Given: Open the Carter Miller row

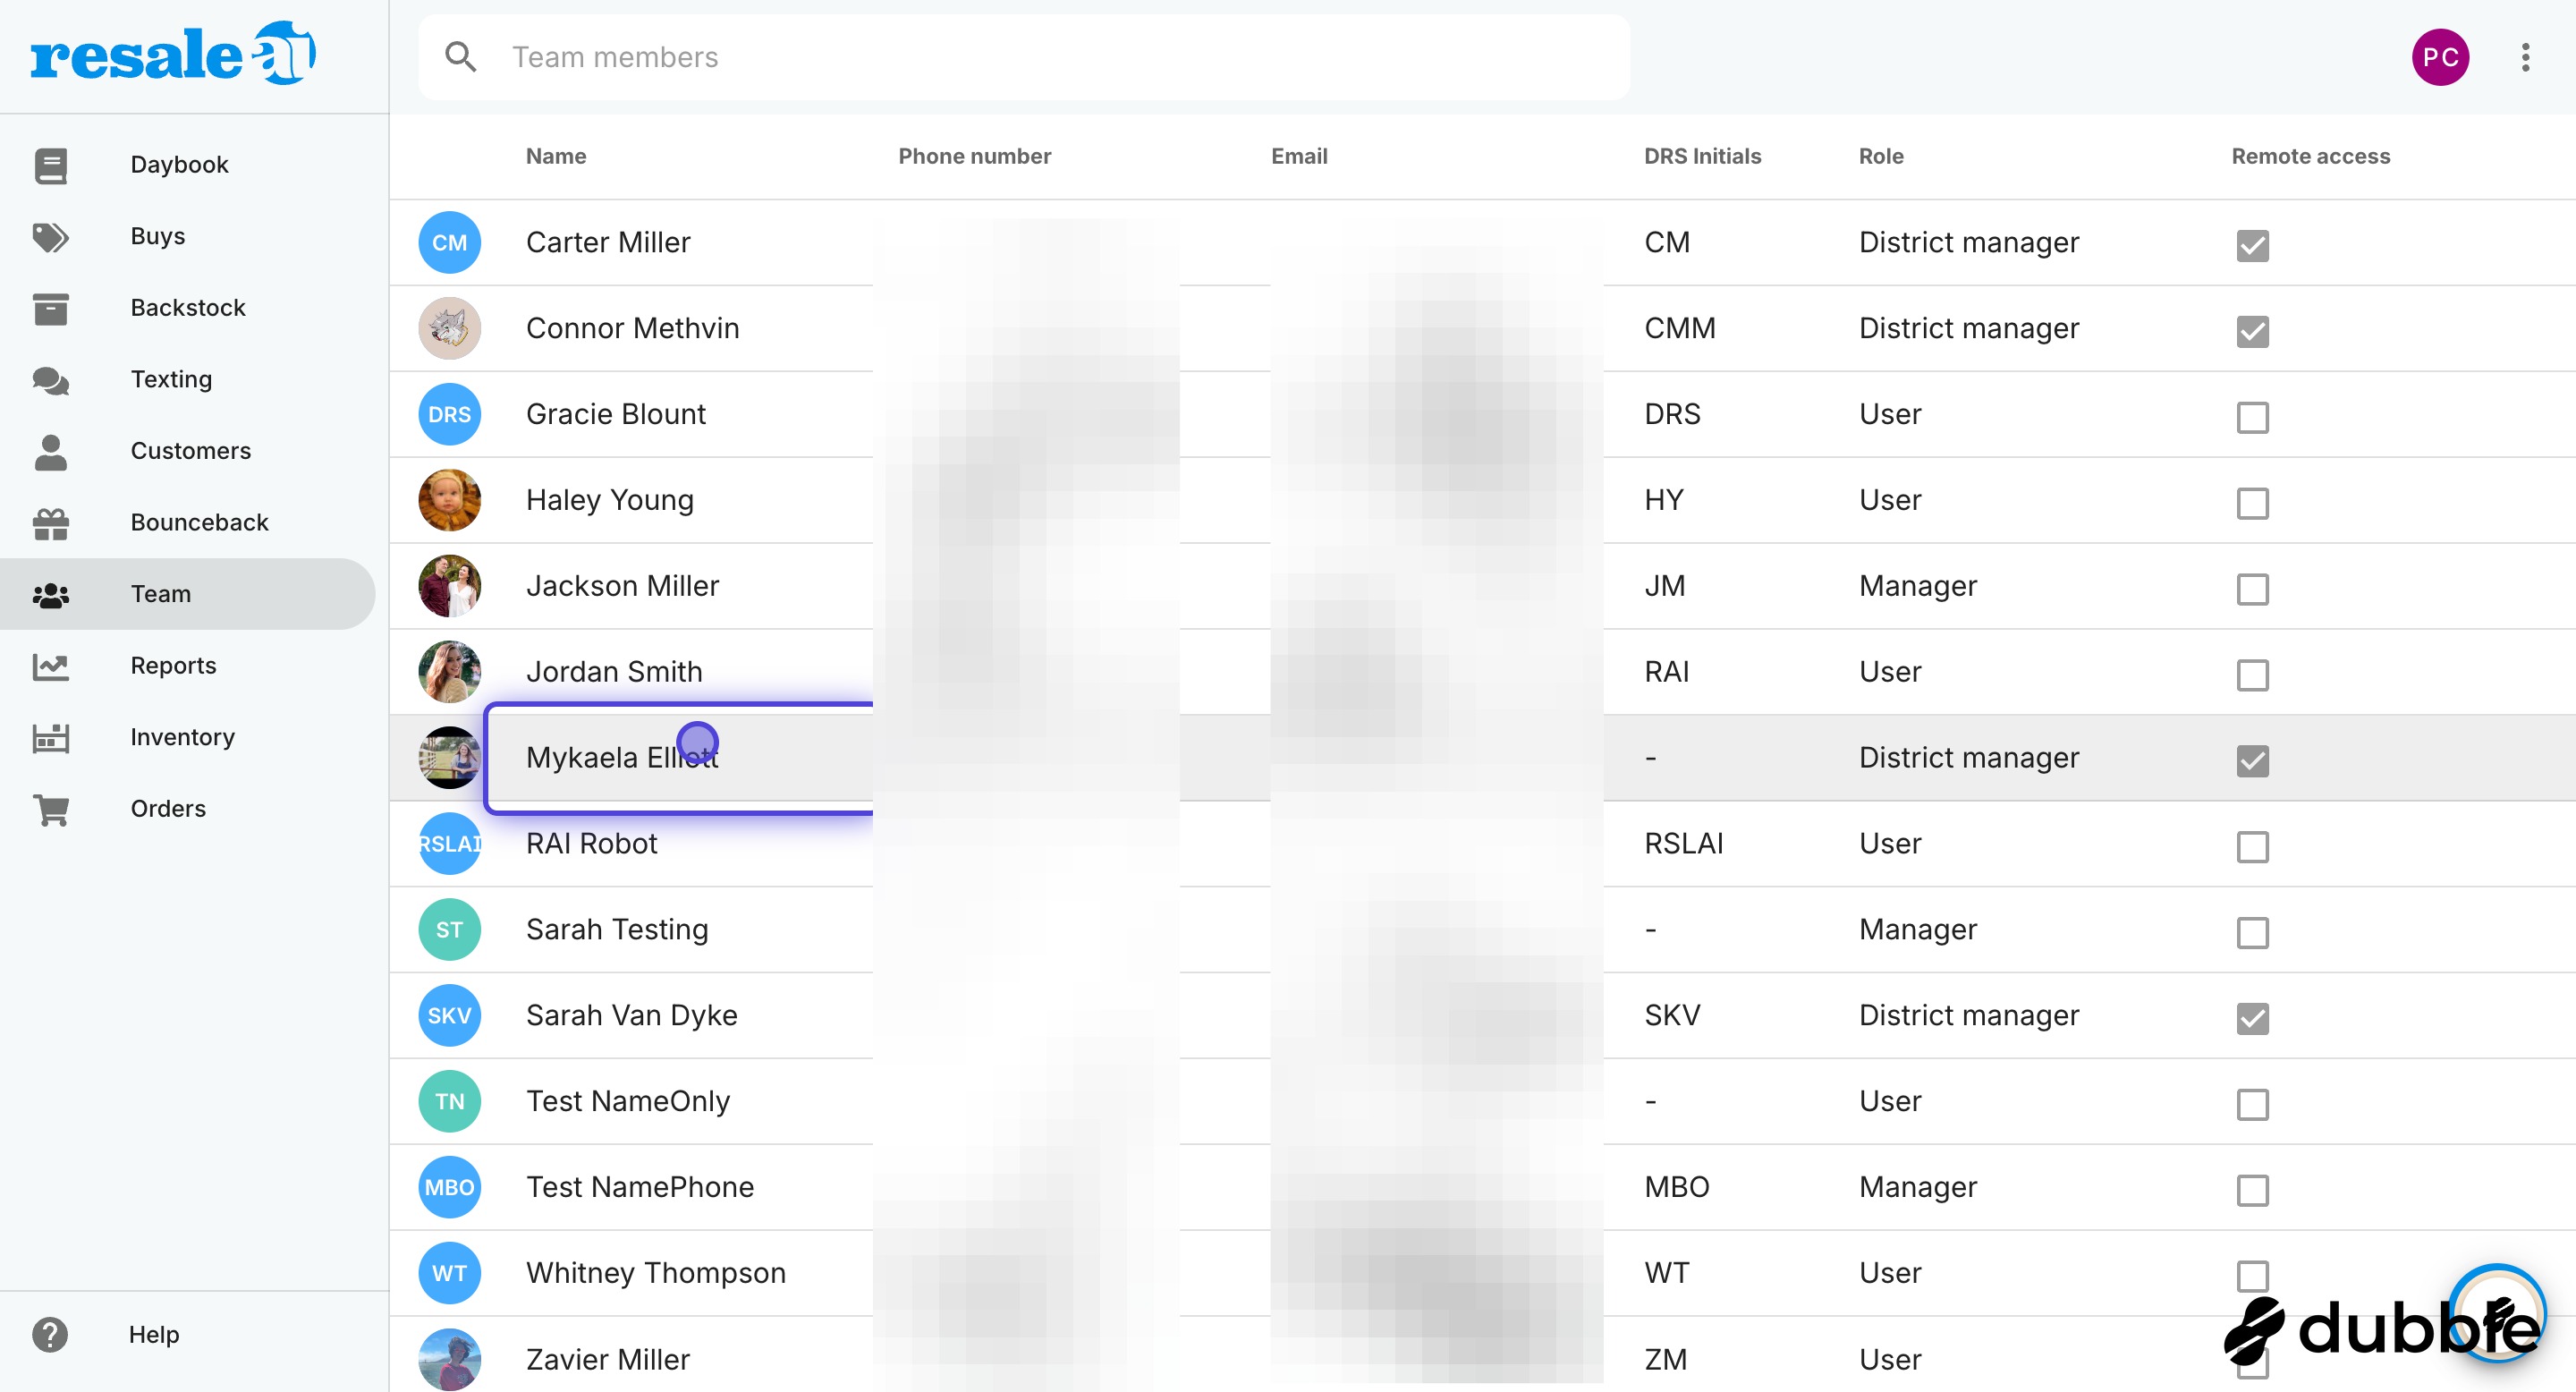Looking at the screenshot, I should tap(1482, 243).
